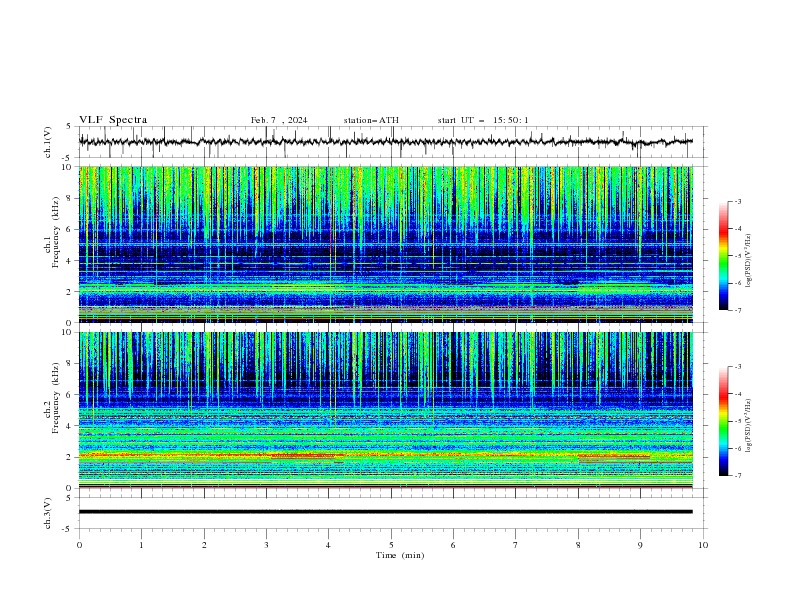
Task: Click the 'ch.1(V)' axis label
Action: (x=48, y=142)
